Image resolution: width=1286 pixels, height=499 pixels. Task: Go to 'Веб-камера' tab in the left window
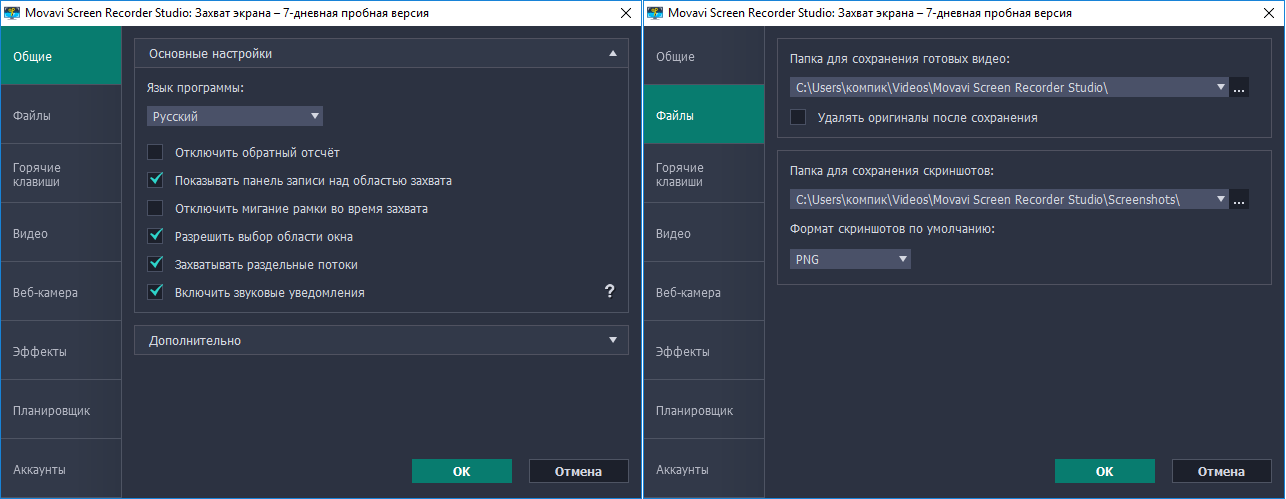pyautogui.click(x=61, y=293)
